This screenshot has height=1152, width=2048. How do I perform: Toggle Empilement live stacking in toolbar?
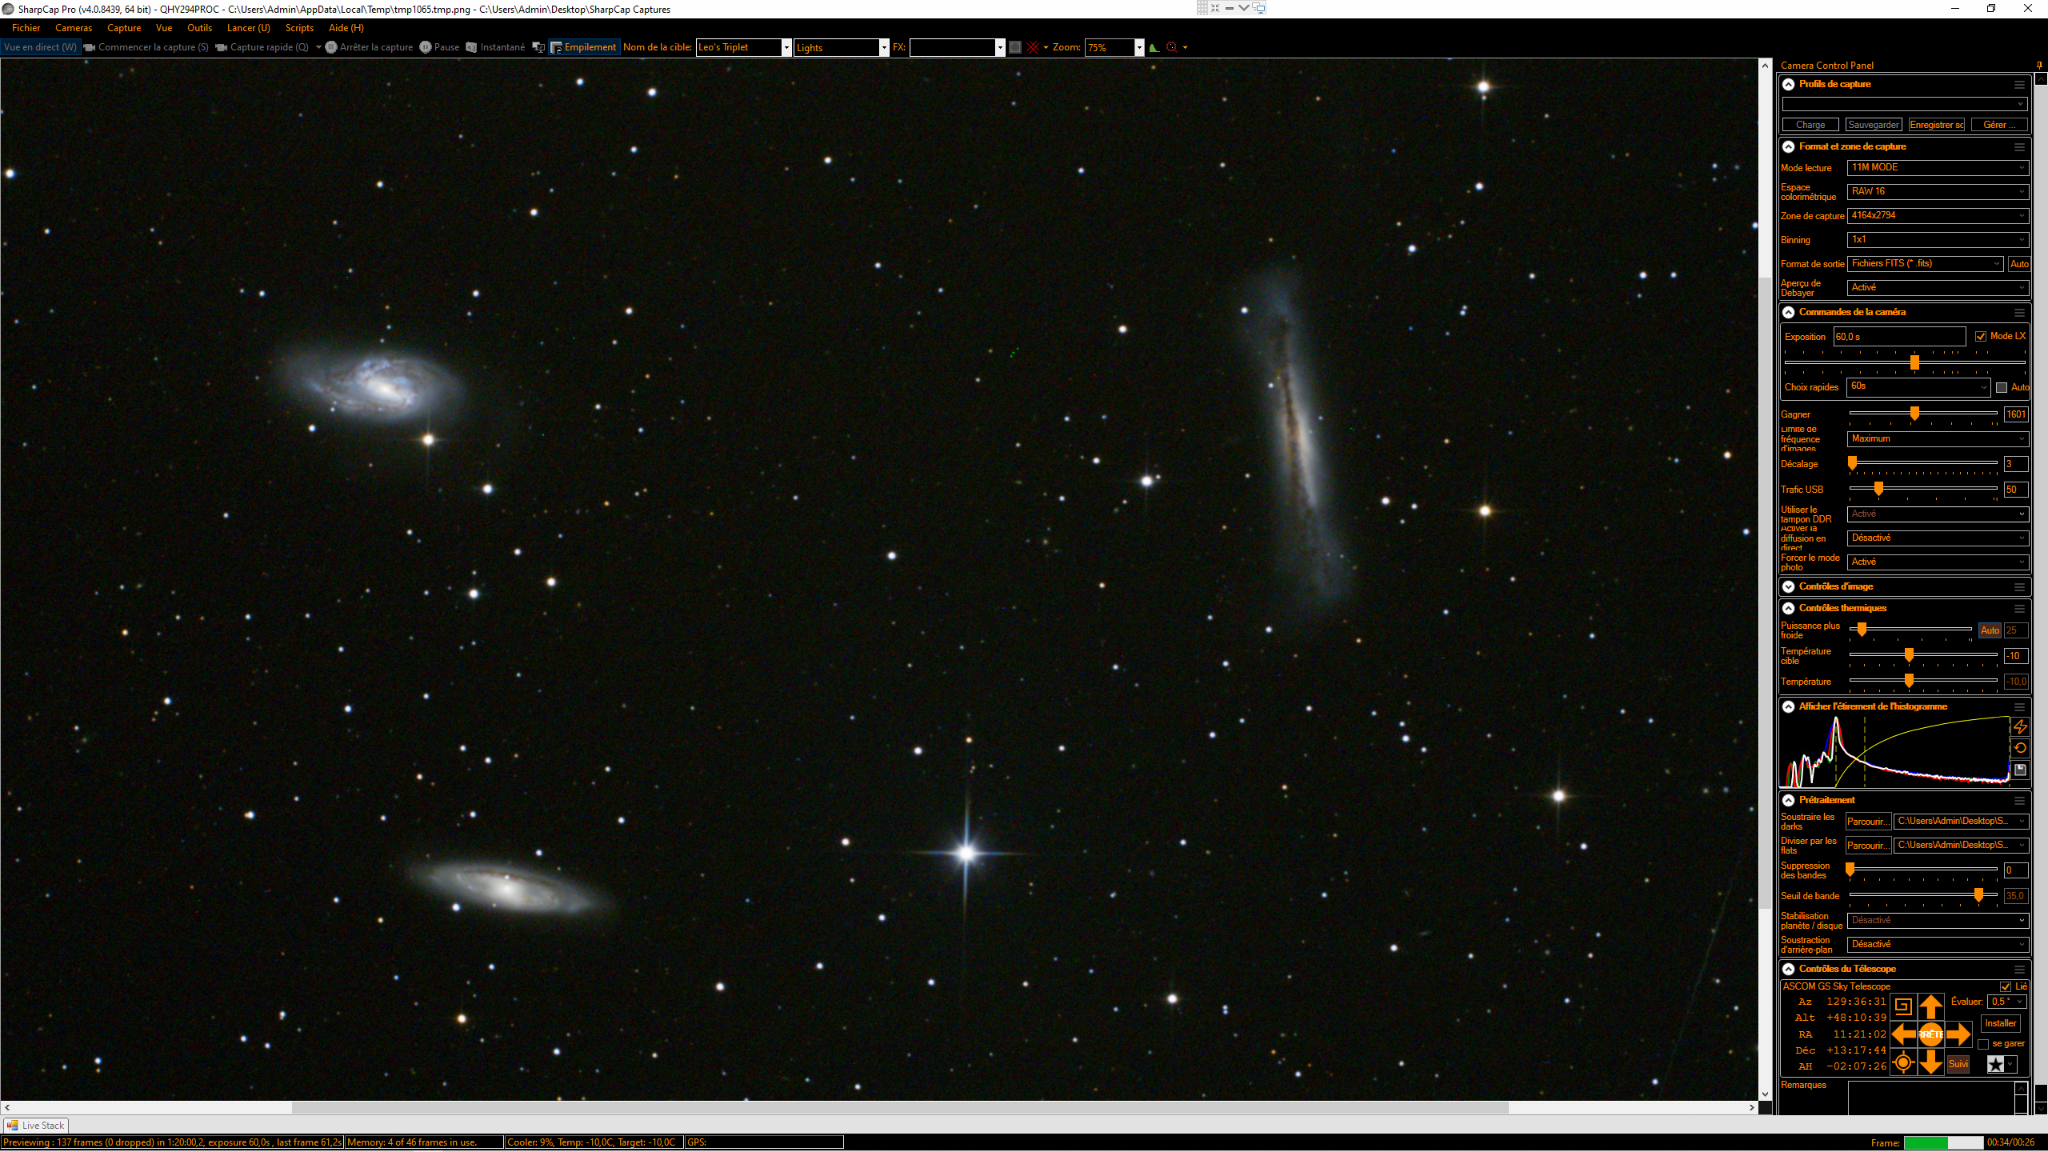pos(584,47)
